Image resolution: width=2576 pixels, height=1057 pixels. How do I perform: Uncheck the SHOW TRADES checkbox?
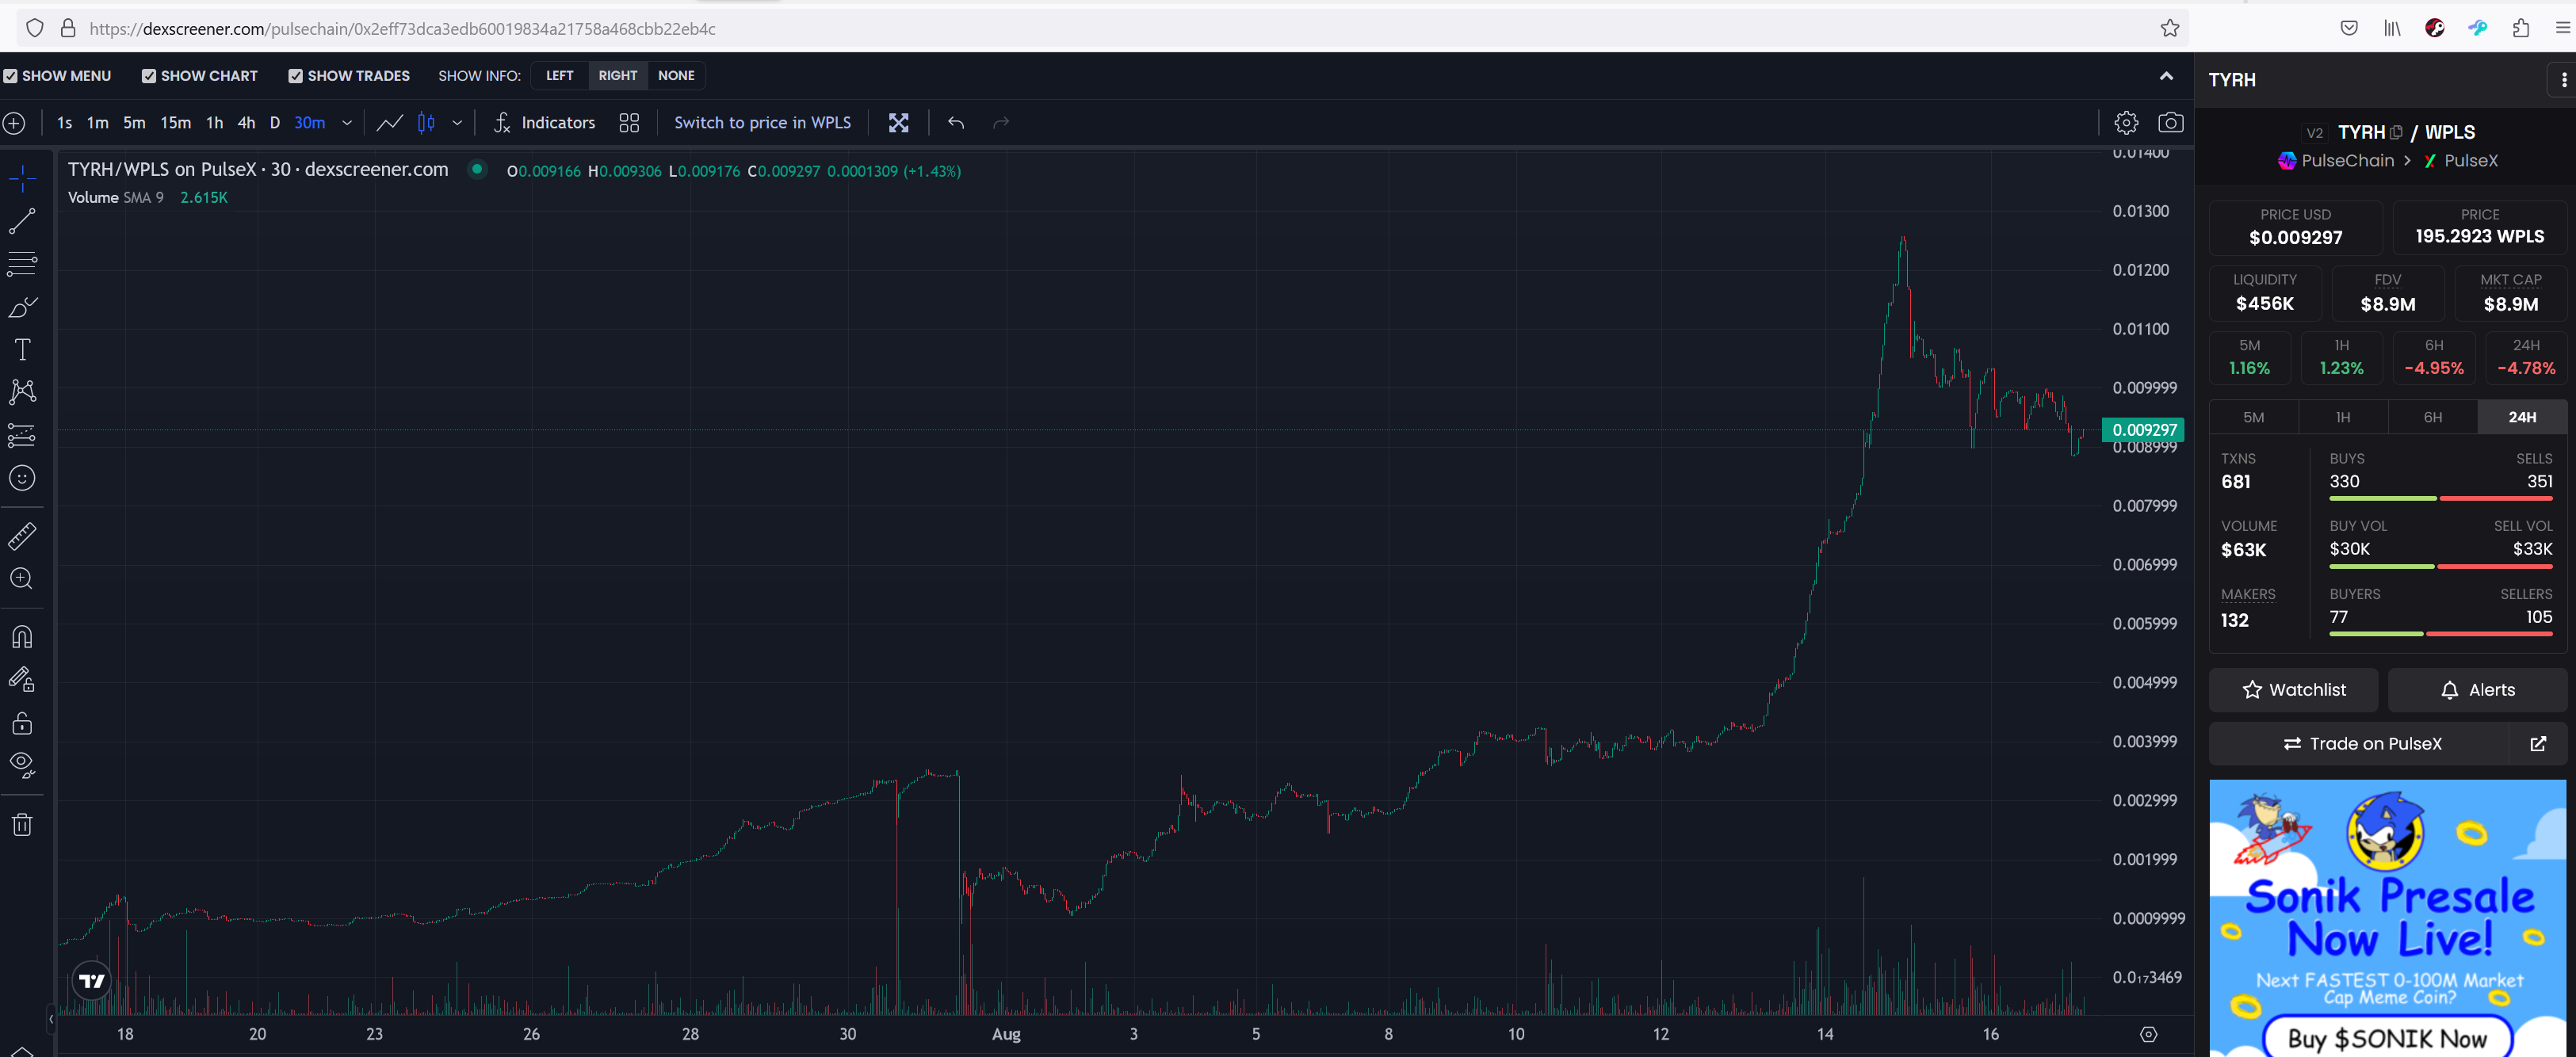coord(296,76)
